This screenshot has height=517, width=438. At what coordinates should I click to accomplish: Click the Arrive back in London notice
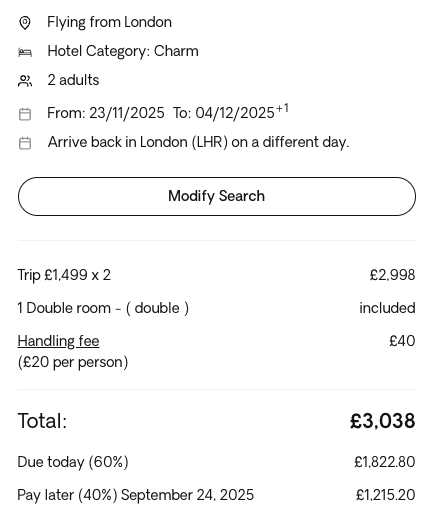tap(198, 142)
